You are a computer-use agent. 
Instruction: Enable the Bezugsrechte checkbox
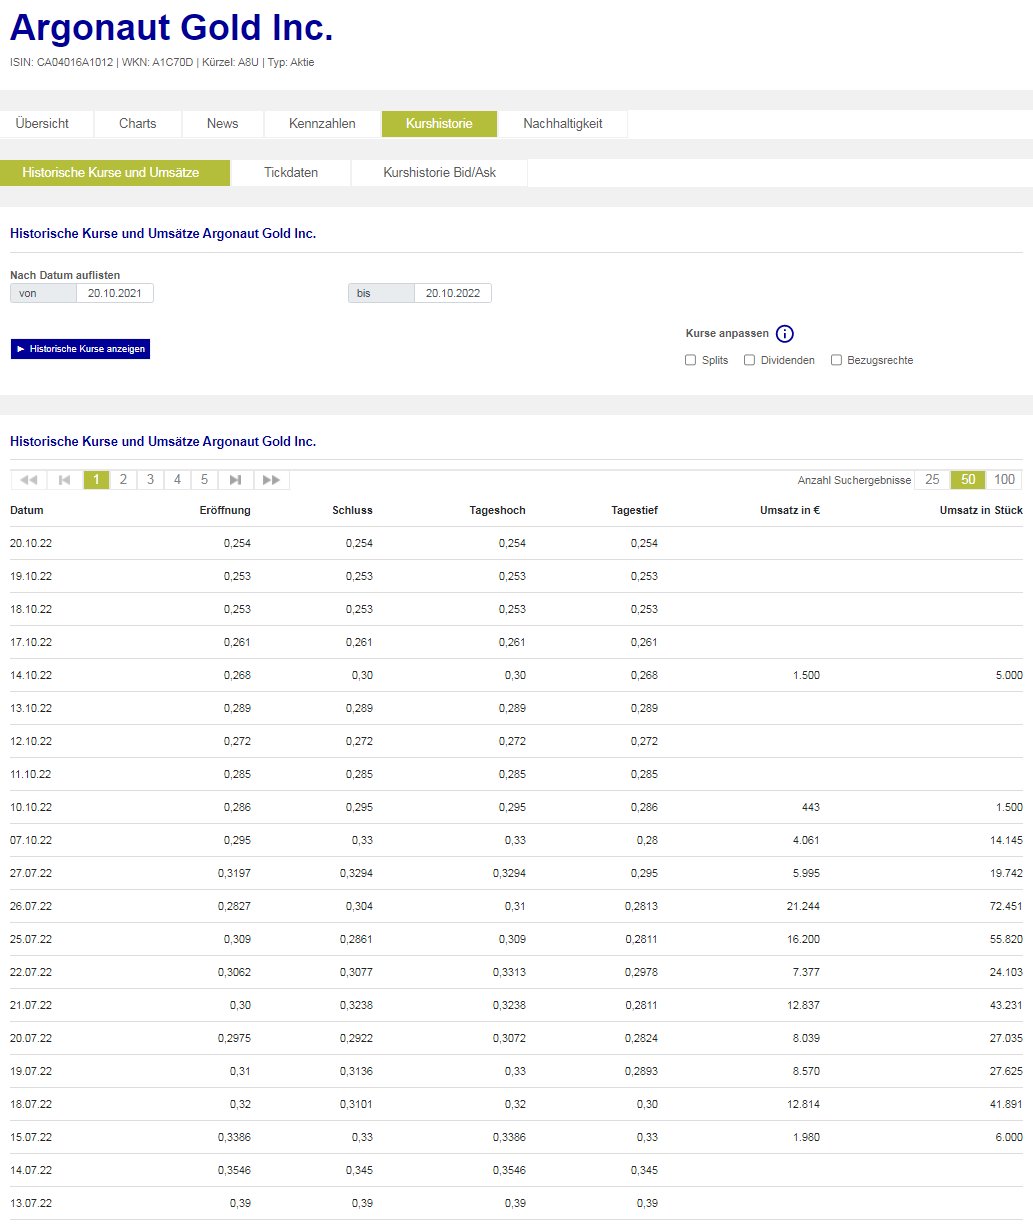point(836,360)
